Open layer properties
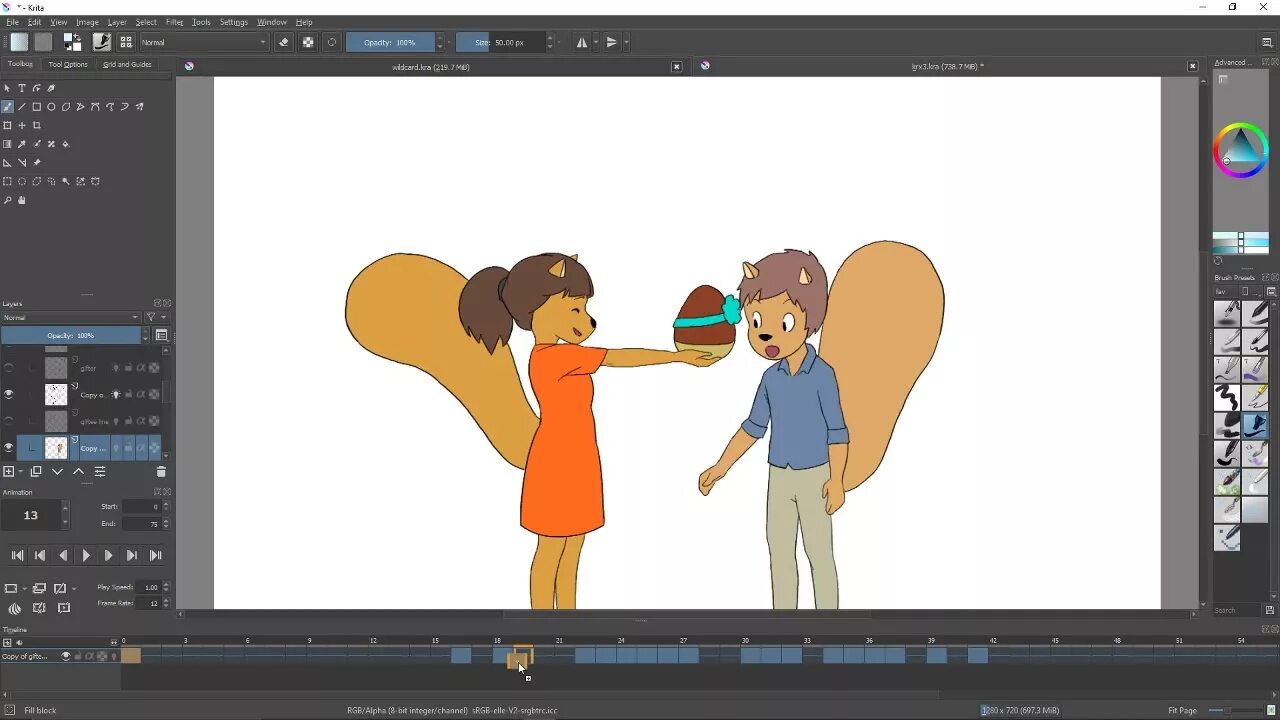Image resolution: width=1280 pixels, height=720 pixels. 100,472
